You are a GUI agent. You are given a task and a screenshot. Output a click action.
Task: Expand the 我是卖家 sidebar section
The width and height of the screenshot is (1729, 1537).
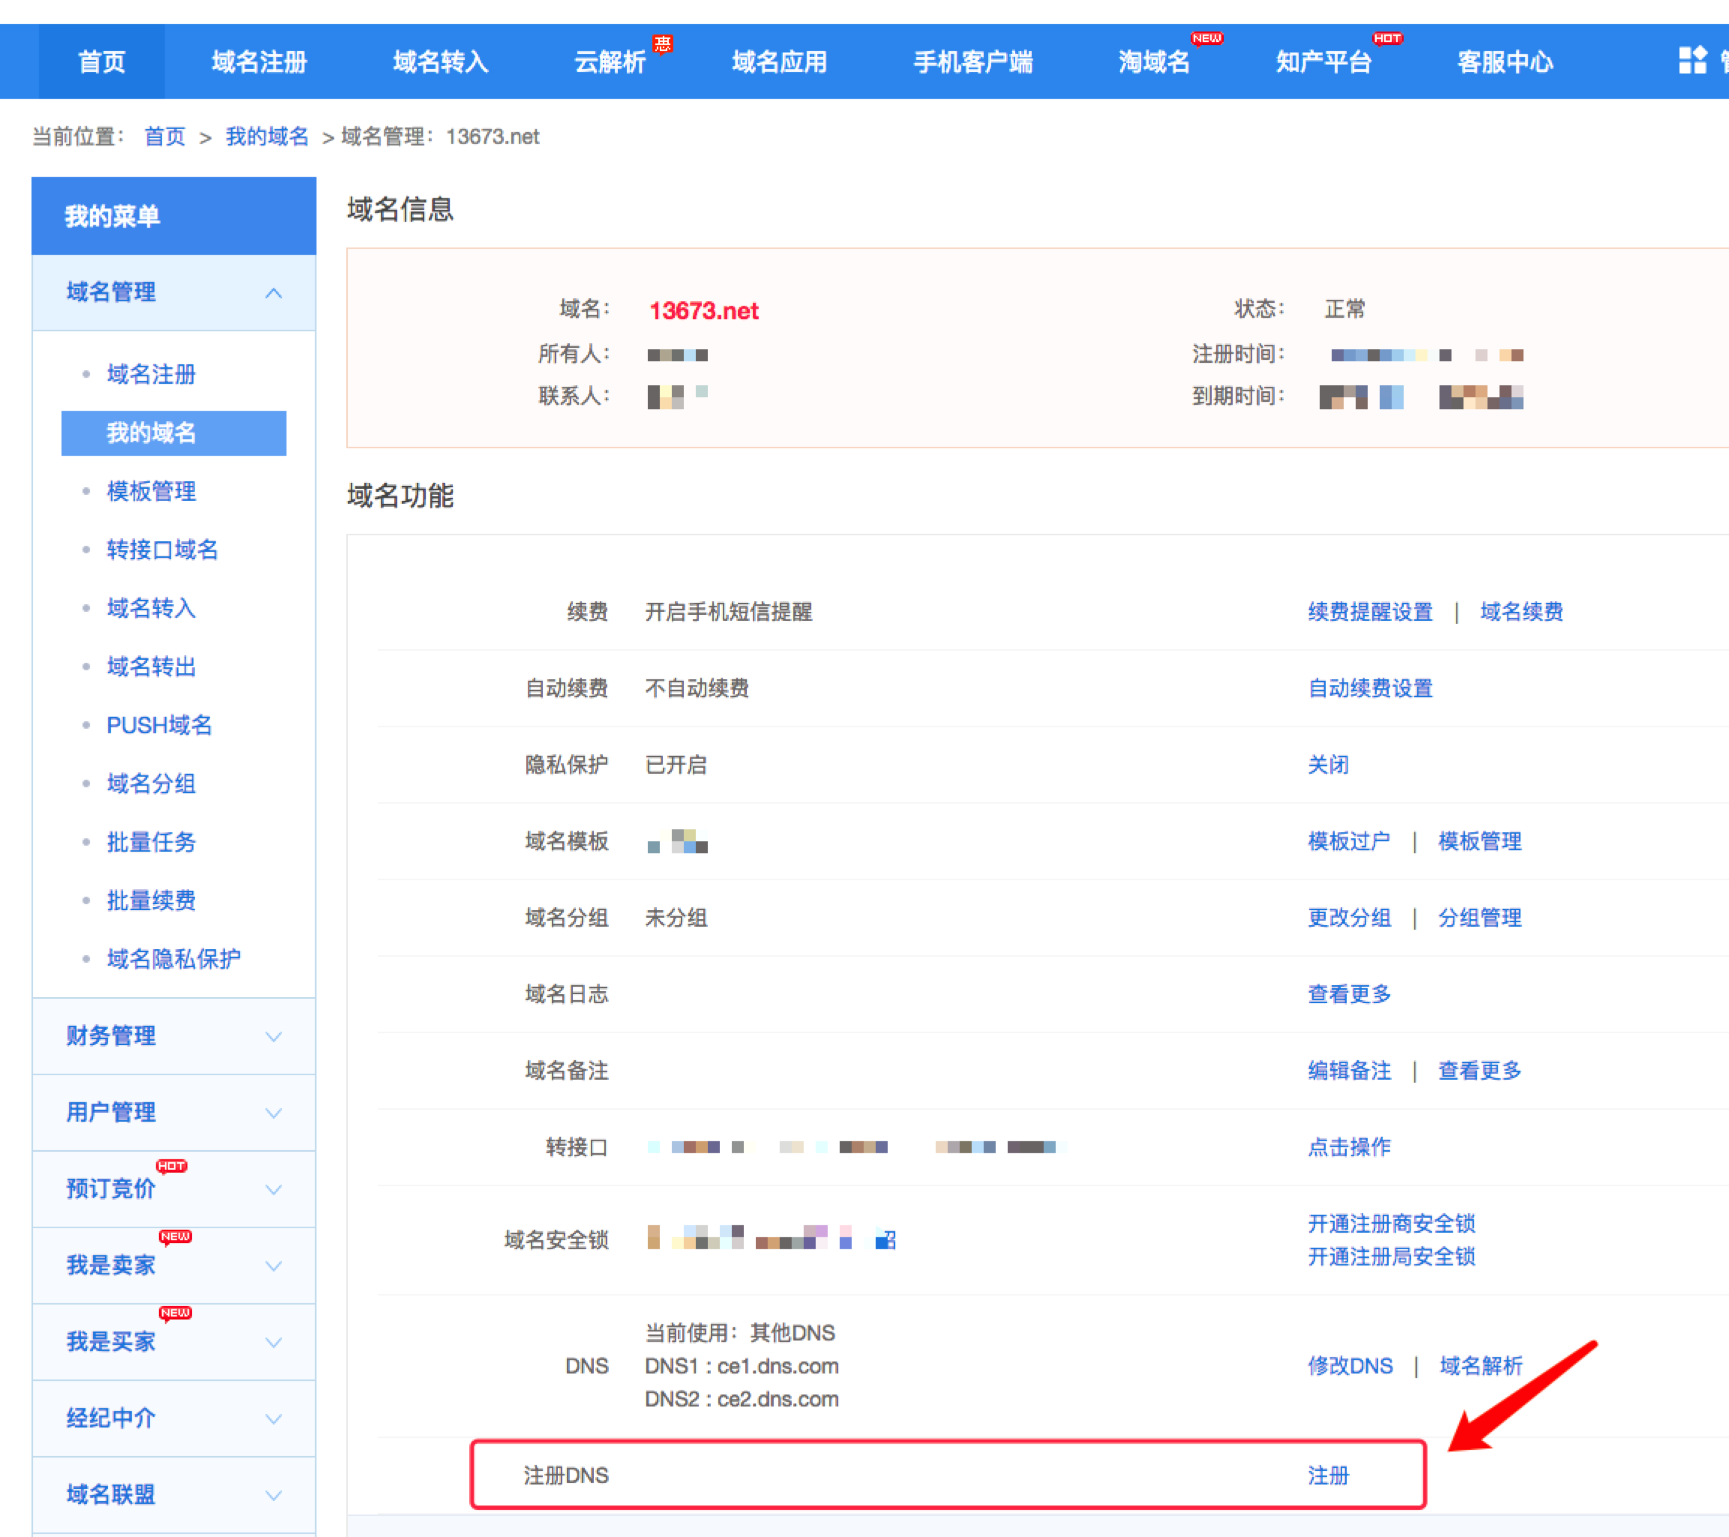tap(273, 1266)
